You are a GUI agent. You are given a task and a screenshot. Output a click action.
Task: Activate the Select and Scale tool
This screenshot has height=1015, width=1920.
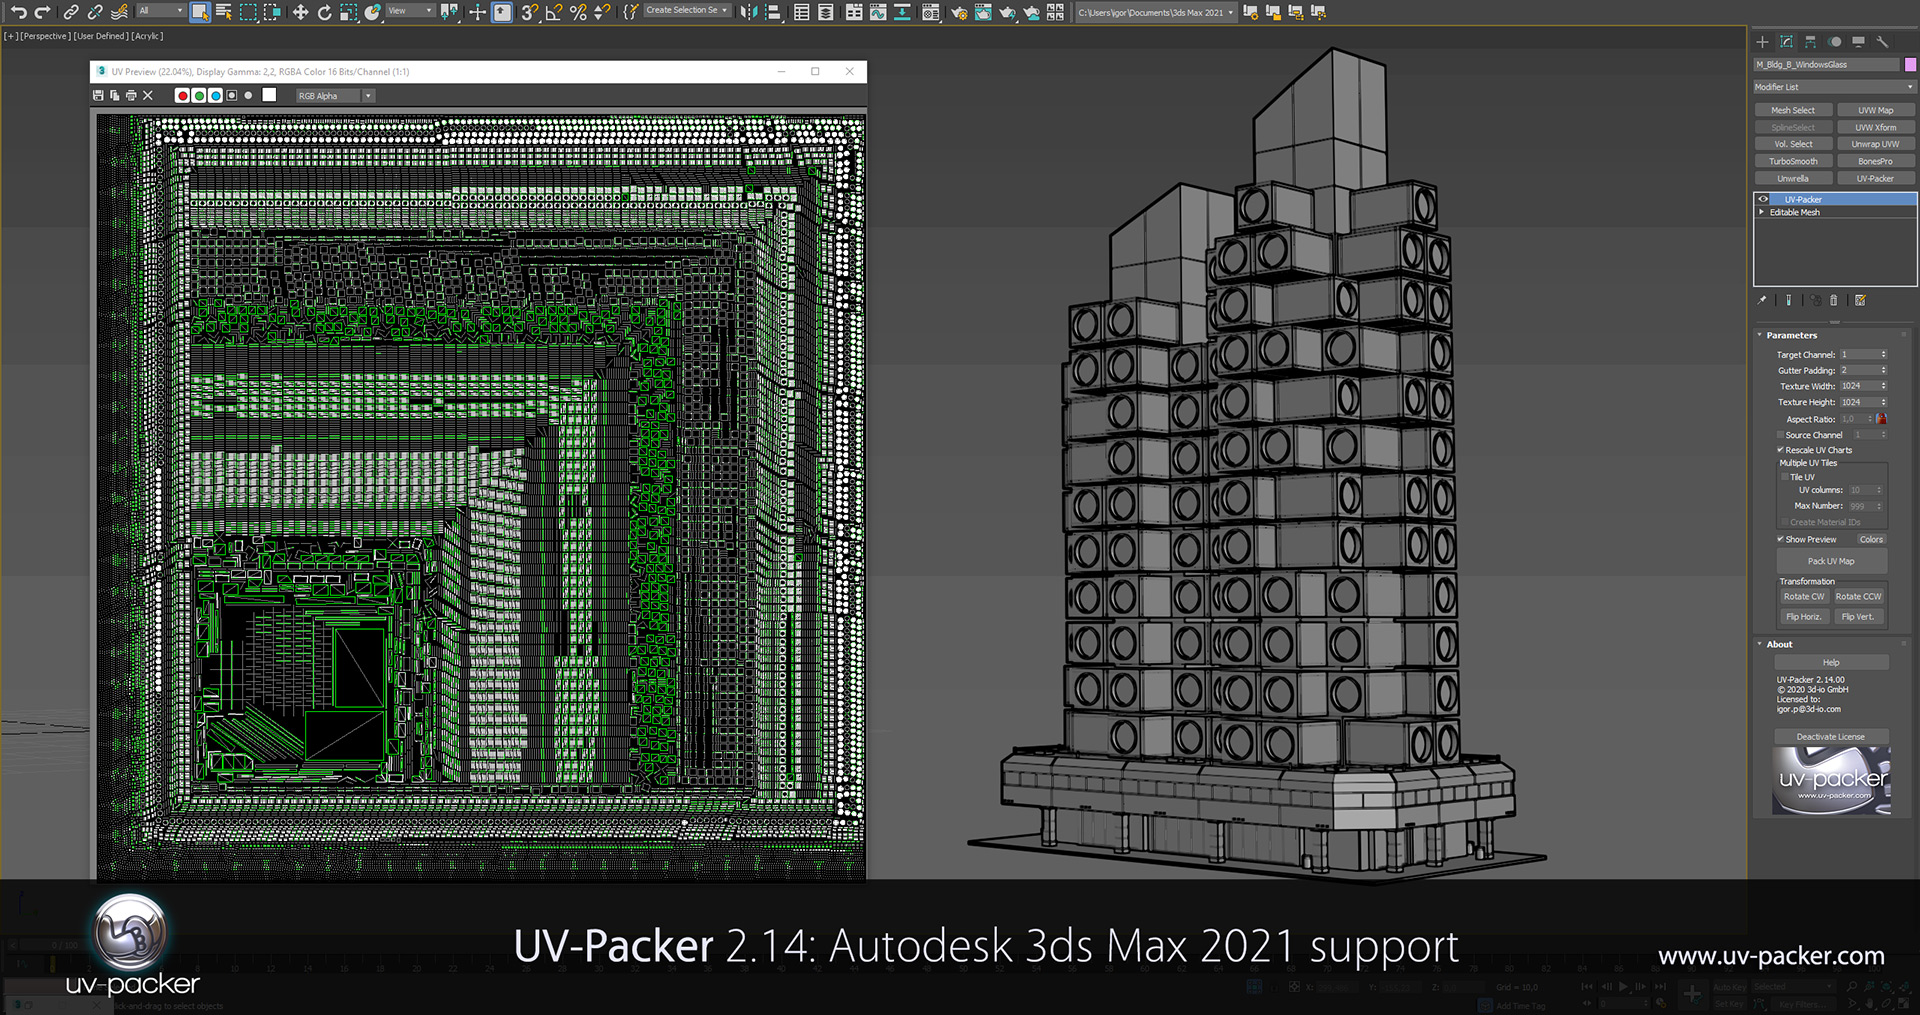pyautogui.click(x=348, y=12)
